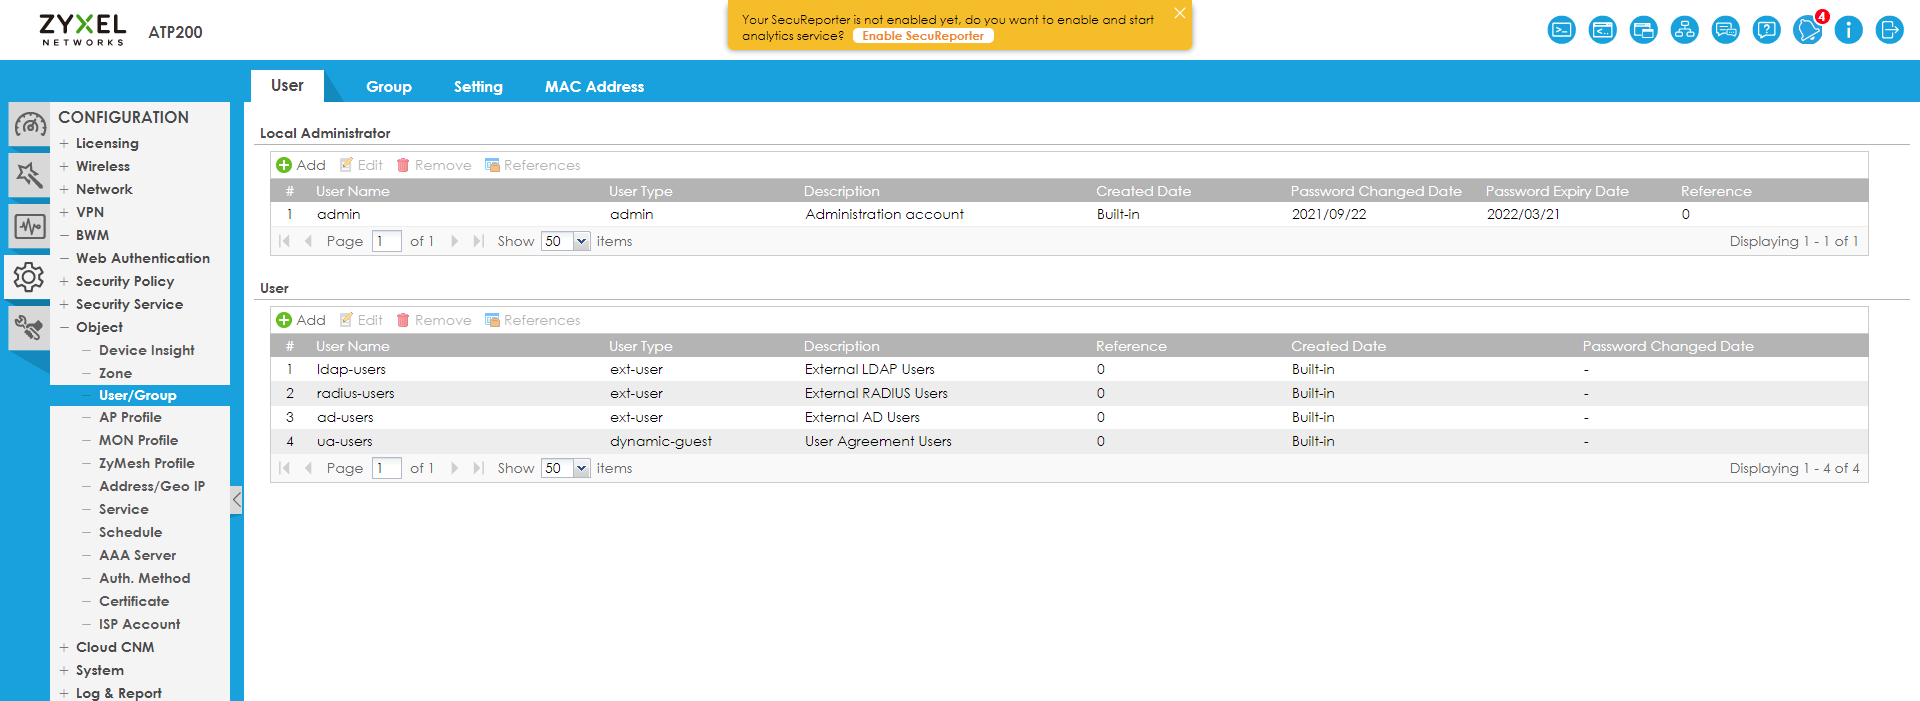Viewport: 1920px width, 701px height.
Task: Expand the Network menu in sidebar
Action: (104, 189)
